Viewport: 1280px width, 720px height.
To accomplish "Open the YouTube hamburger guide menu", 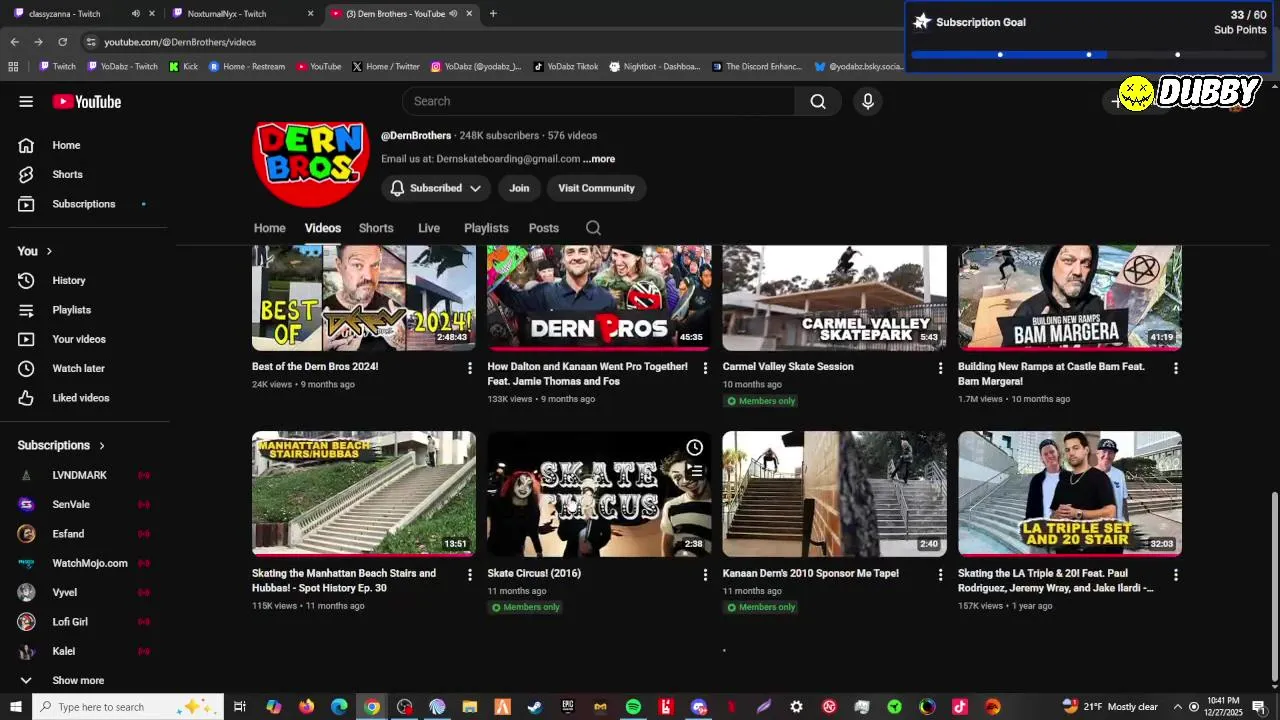I will click(x=26, y=101).
